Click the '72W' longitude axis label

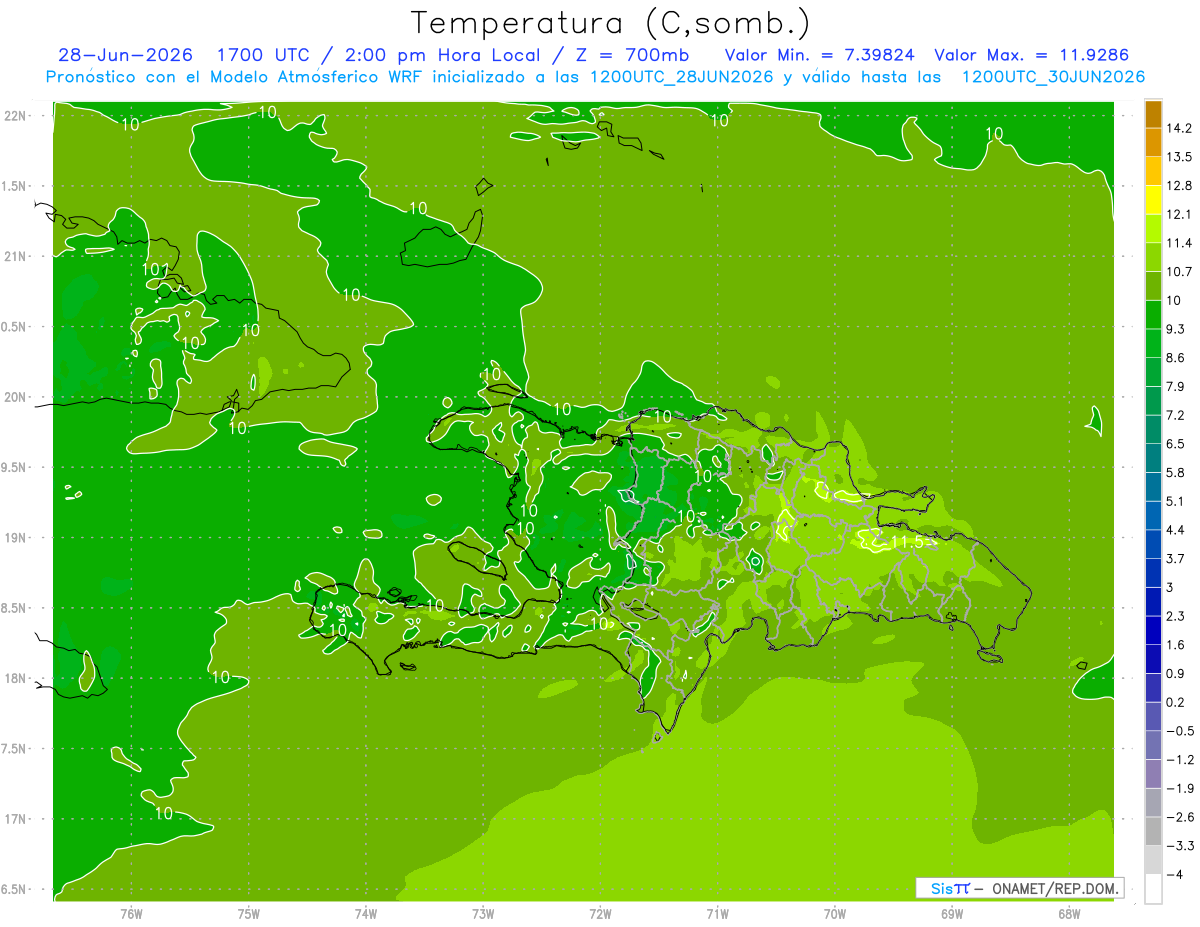600,912
